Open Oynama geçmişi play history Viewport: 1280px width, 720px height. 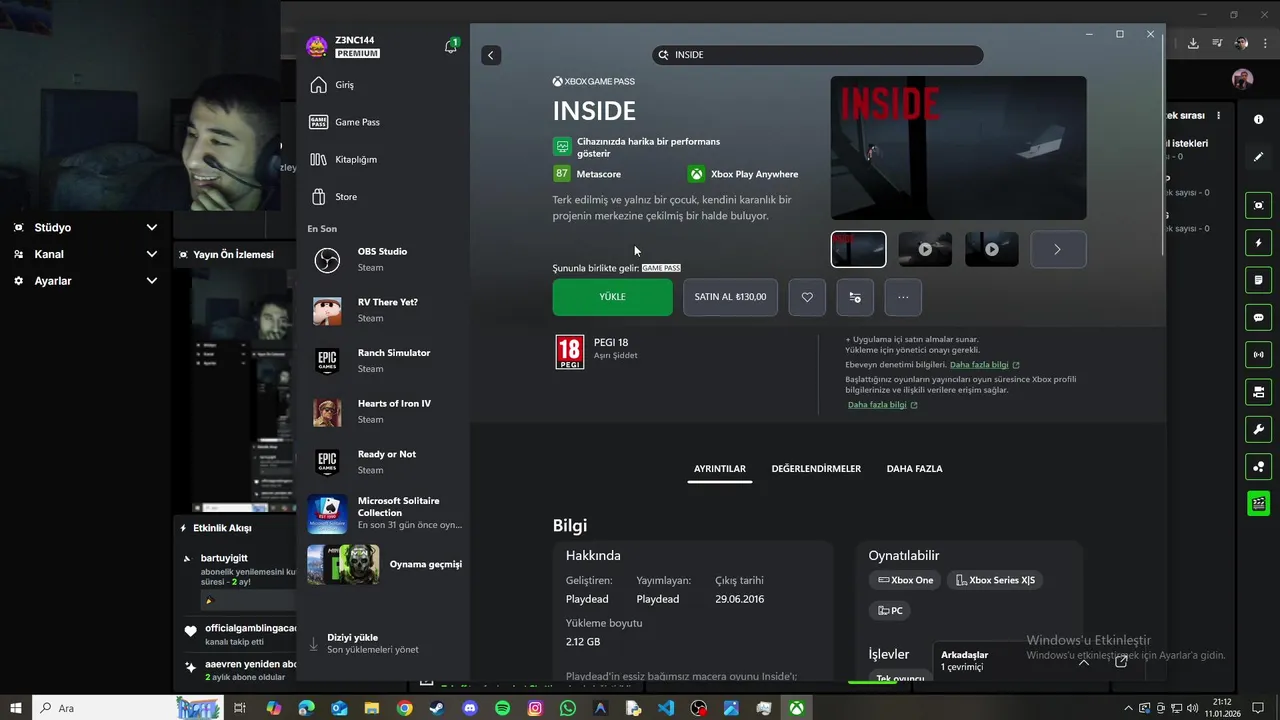pyautogui.click(x=384, y=564)
